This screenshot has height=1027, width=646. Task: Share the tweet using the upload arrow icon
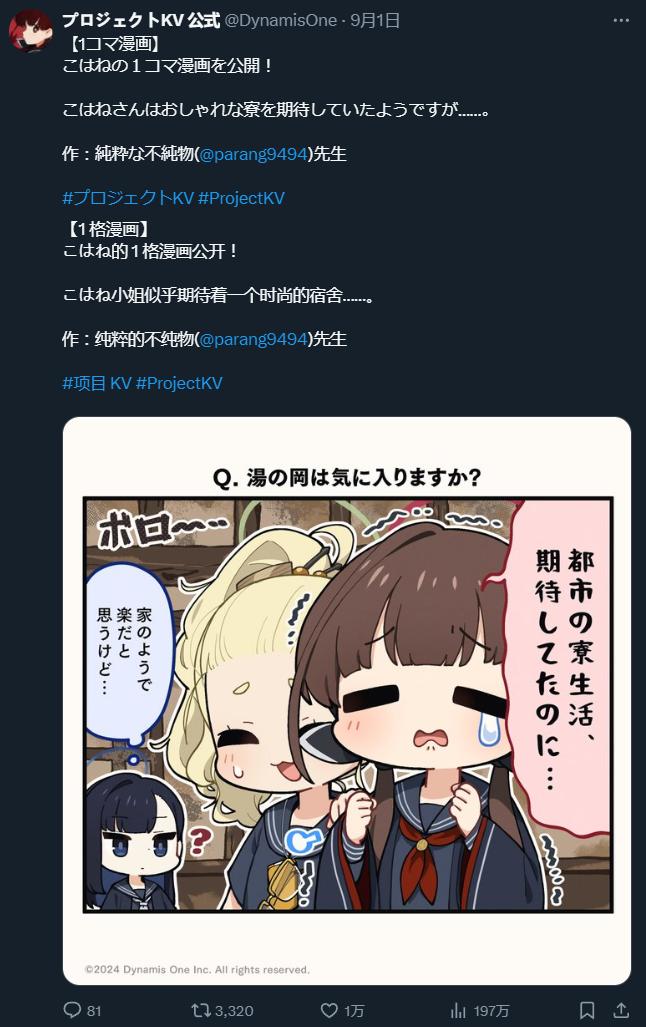(621, 1009)
